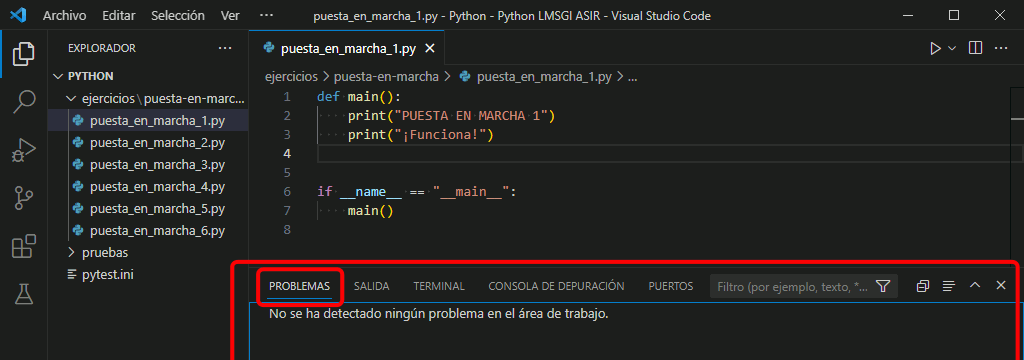This screenshot has height=360, width=1024.
Task: Open run options dropdown next to play
Action: (952, 48)
